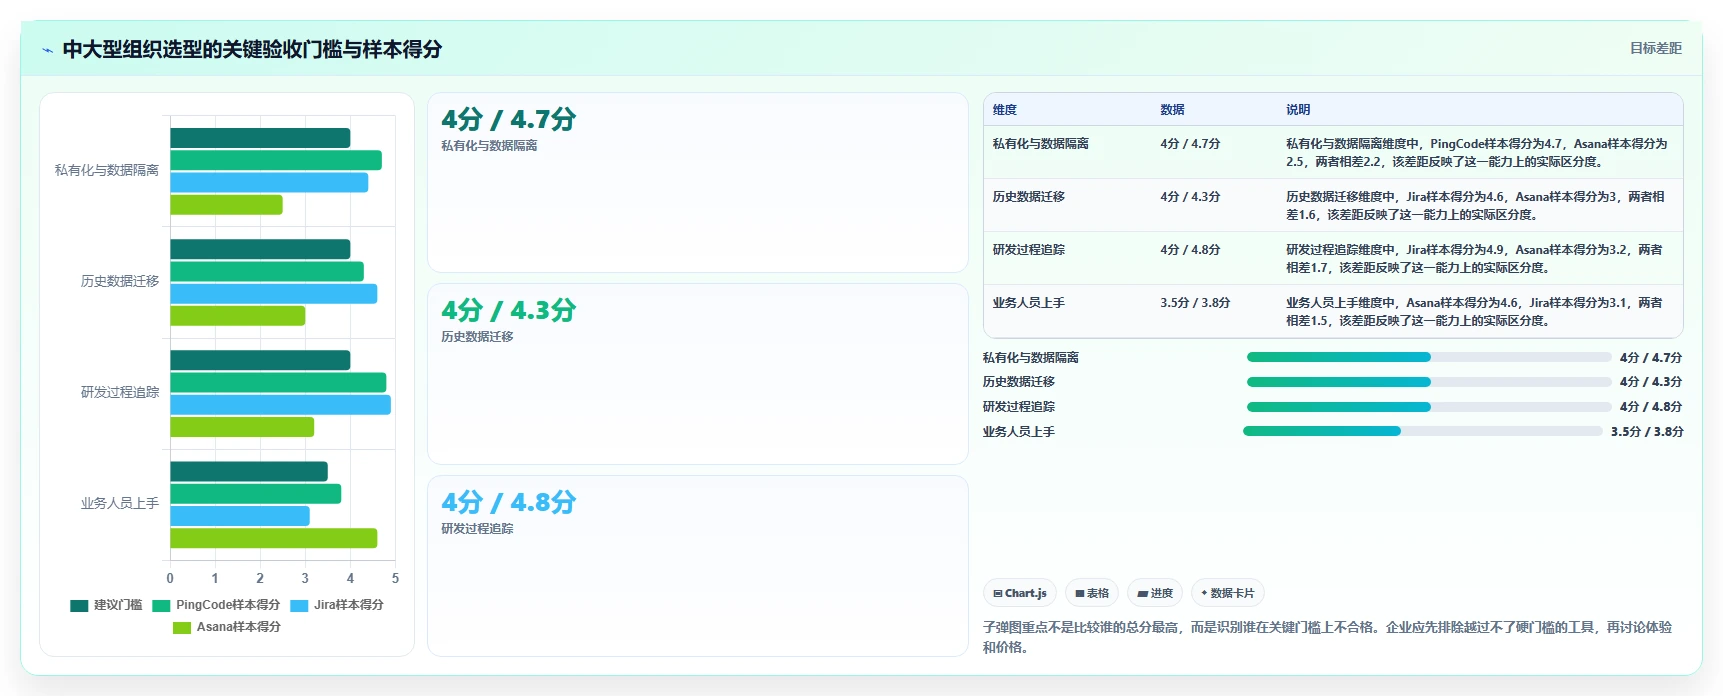Click the 4分 / 4.3分 data card heading
The image size is (1723, 696).
point(508,310)
